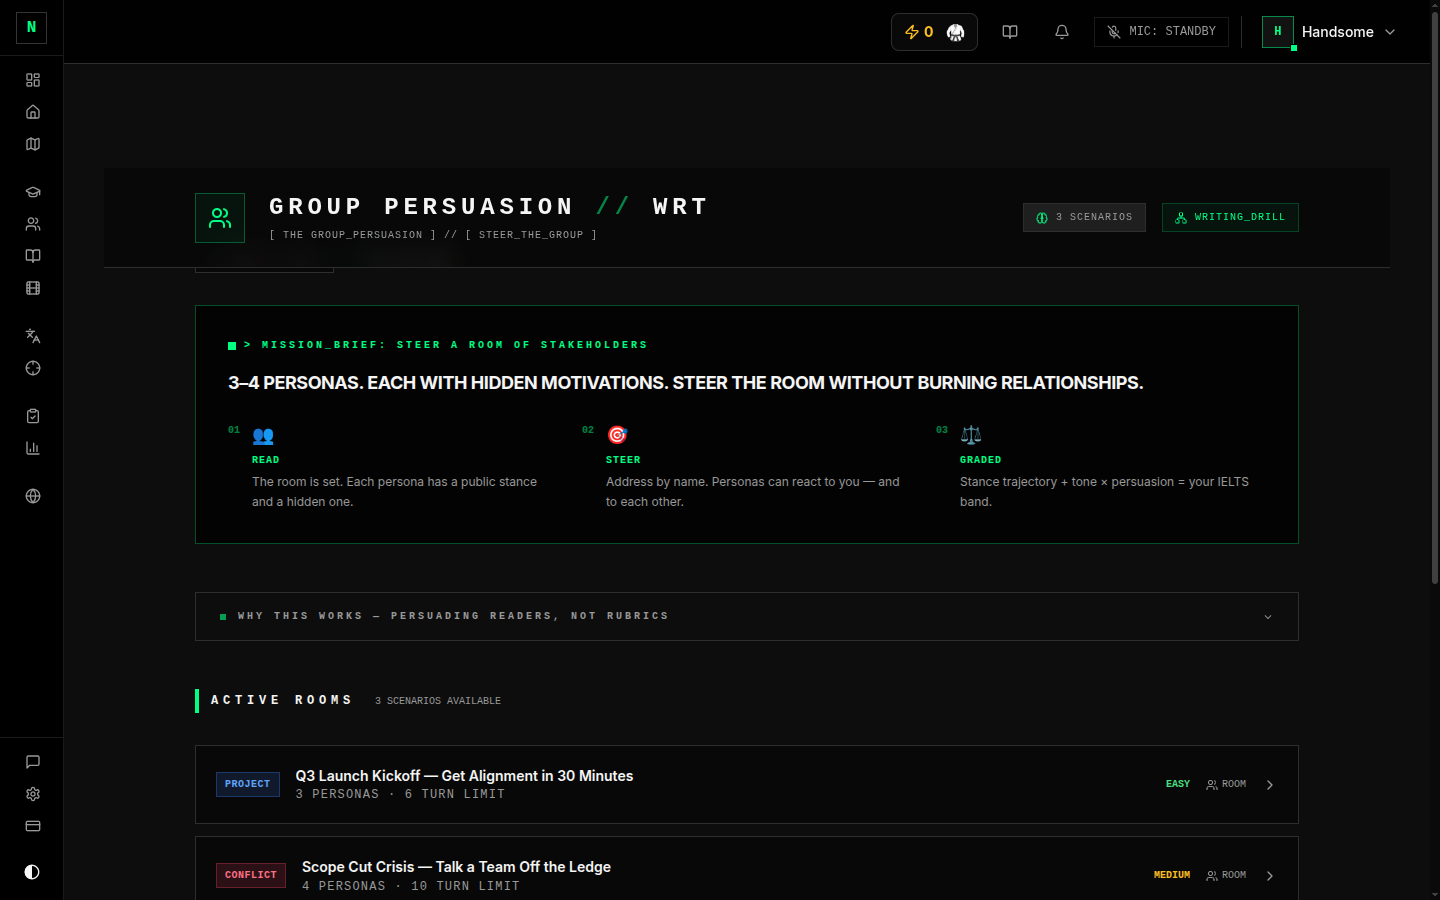This screenshot has height=900, width=1440.
Task: Click the READ step heading
Action: (266, 460)
